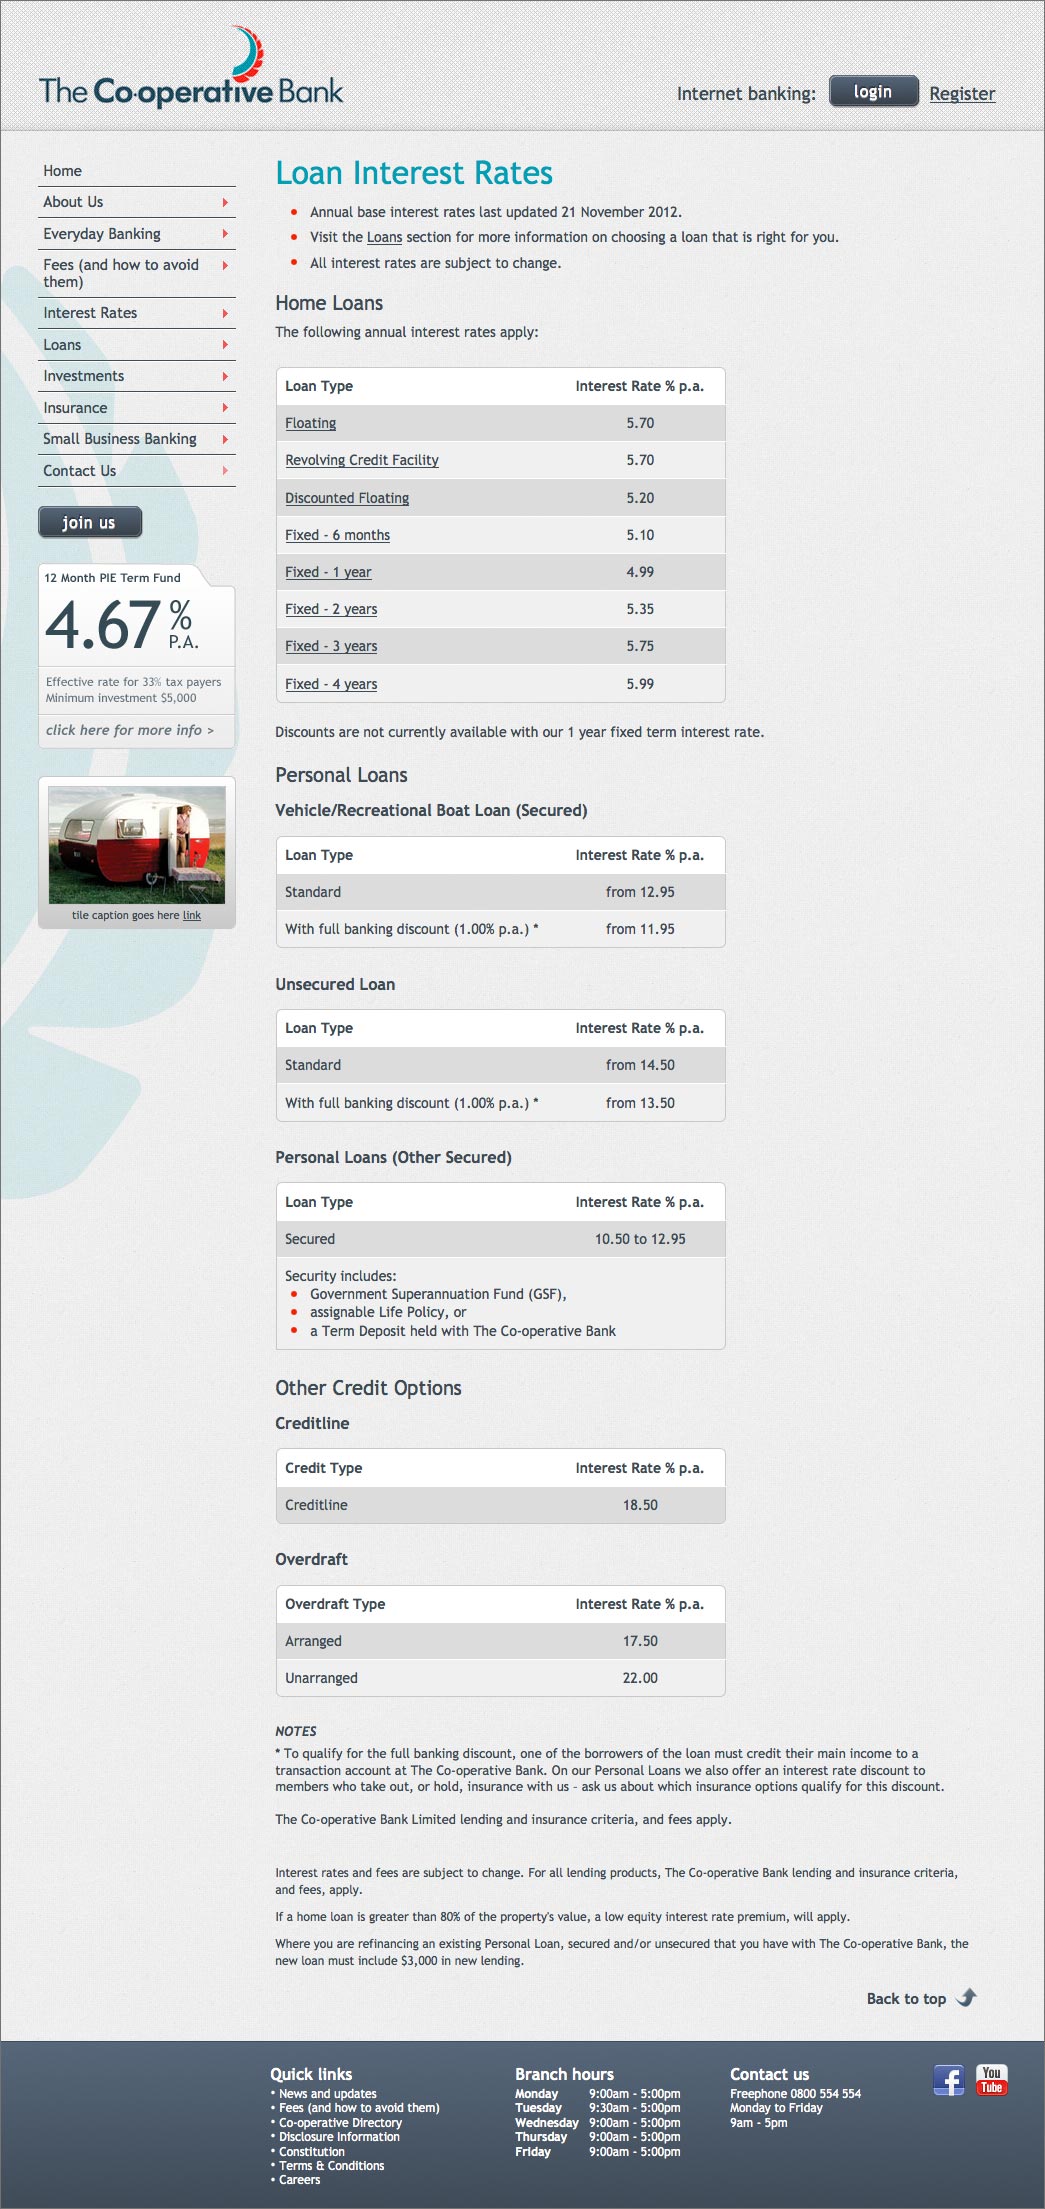Click the Register link
Viewport: 1045px width, 2209px height.
pyautogui.click(x=962, y=94)
